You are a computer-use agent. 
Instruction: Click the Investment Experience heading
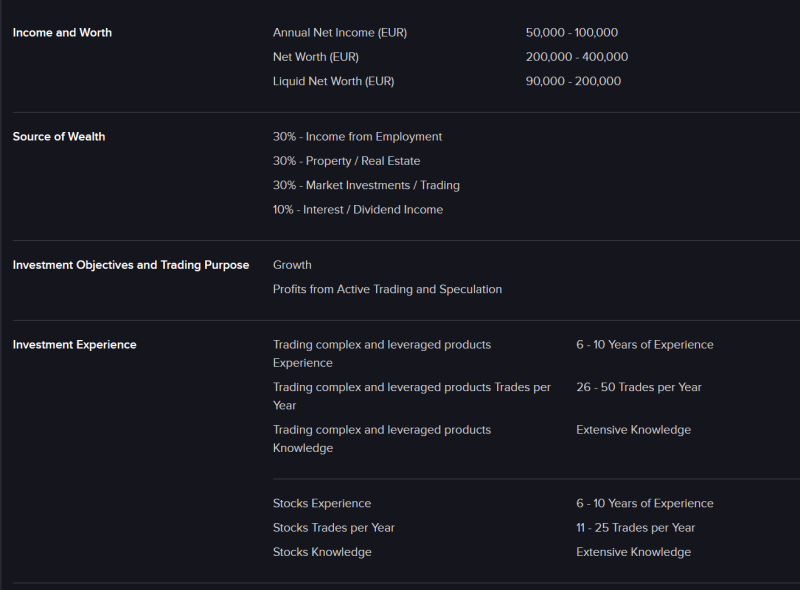tap(75, 345)
